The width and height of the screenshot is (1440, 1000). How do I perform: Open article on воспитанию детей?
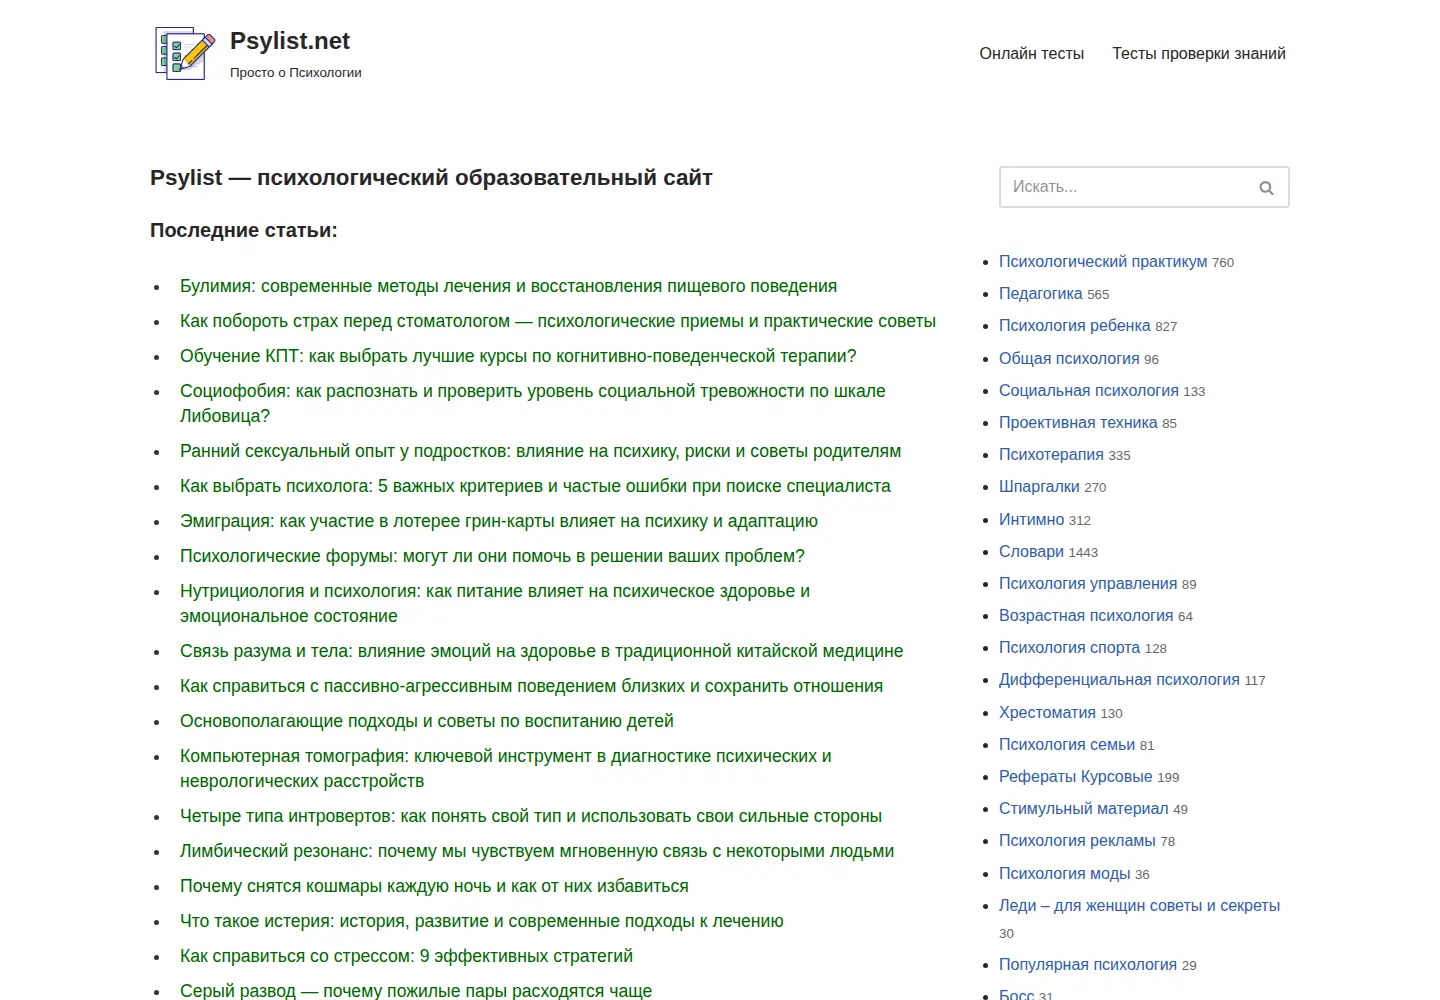click(427, 721)
